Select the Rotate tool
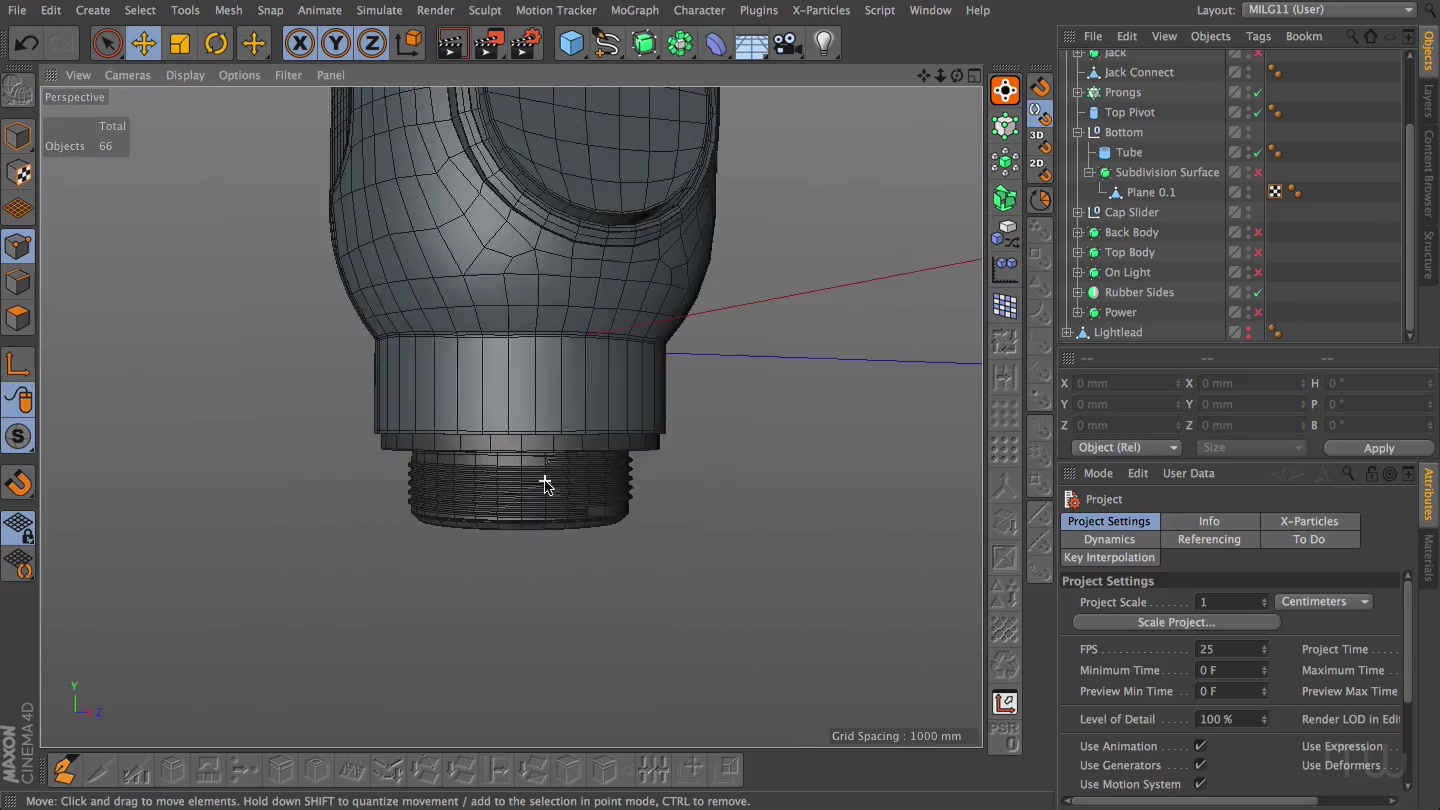Viewport: 1440px width, 810px height. (216, 43)
